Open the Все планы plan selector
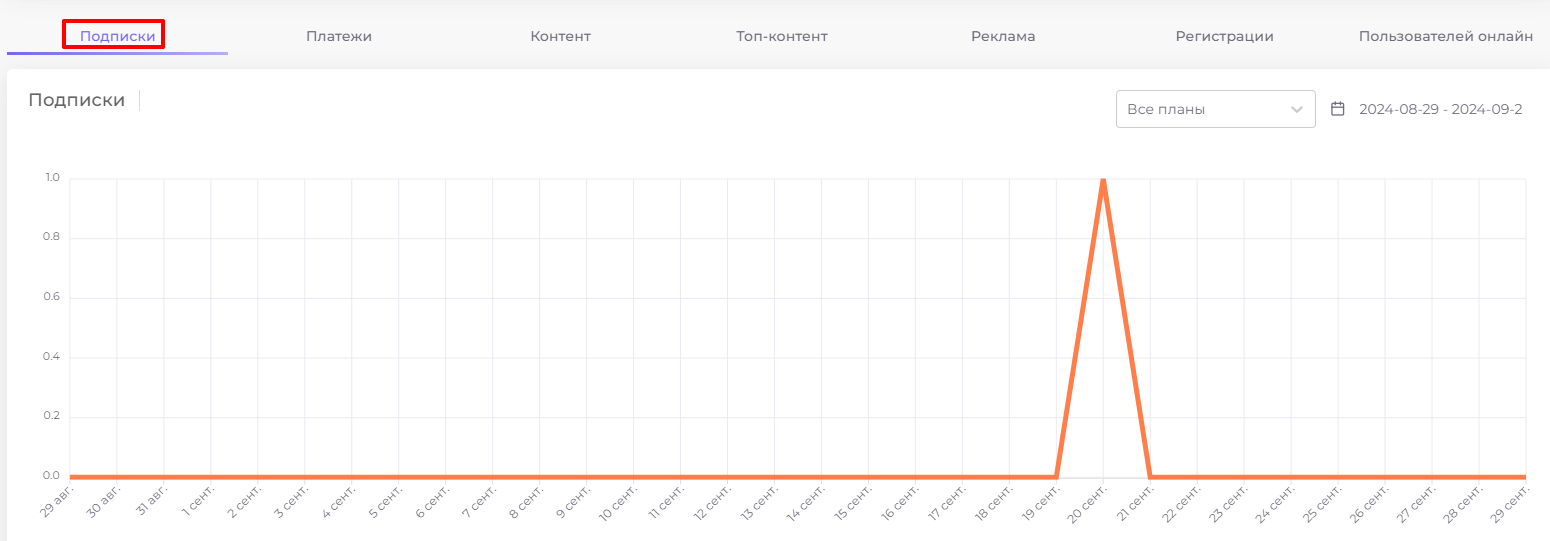The image size is (1550, 541). (1215, 109)
